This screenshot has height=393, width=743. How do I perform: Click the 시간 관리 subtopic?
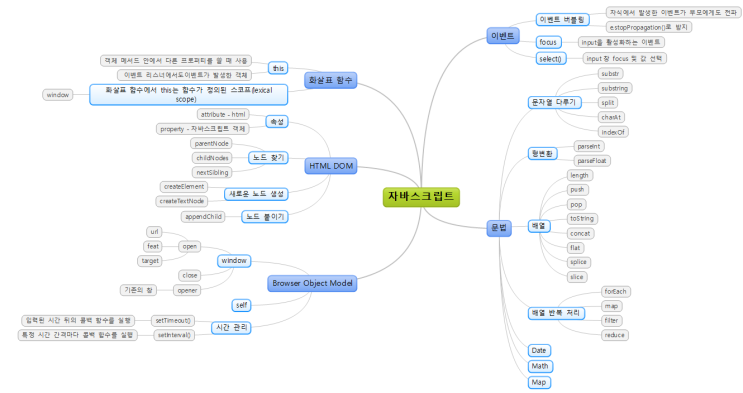[231, 328]
